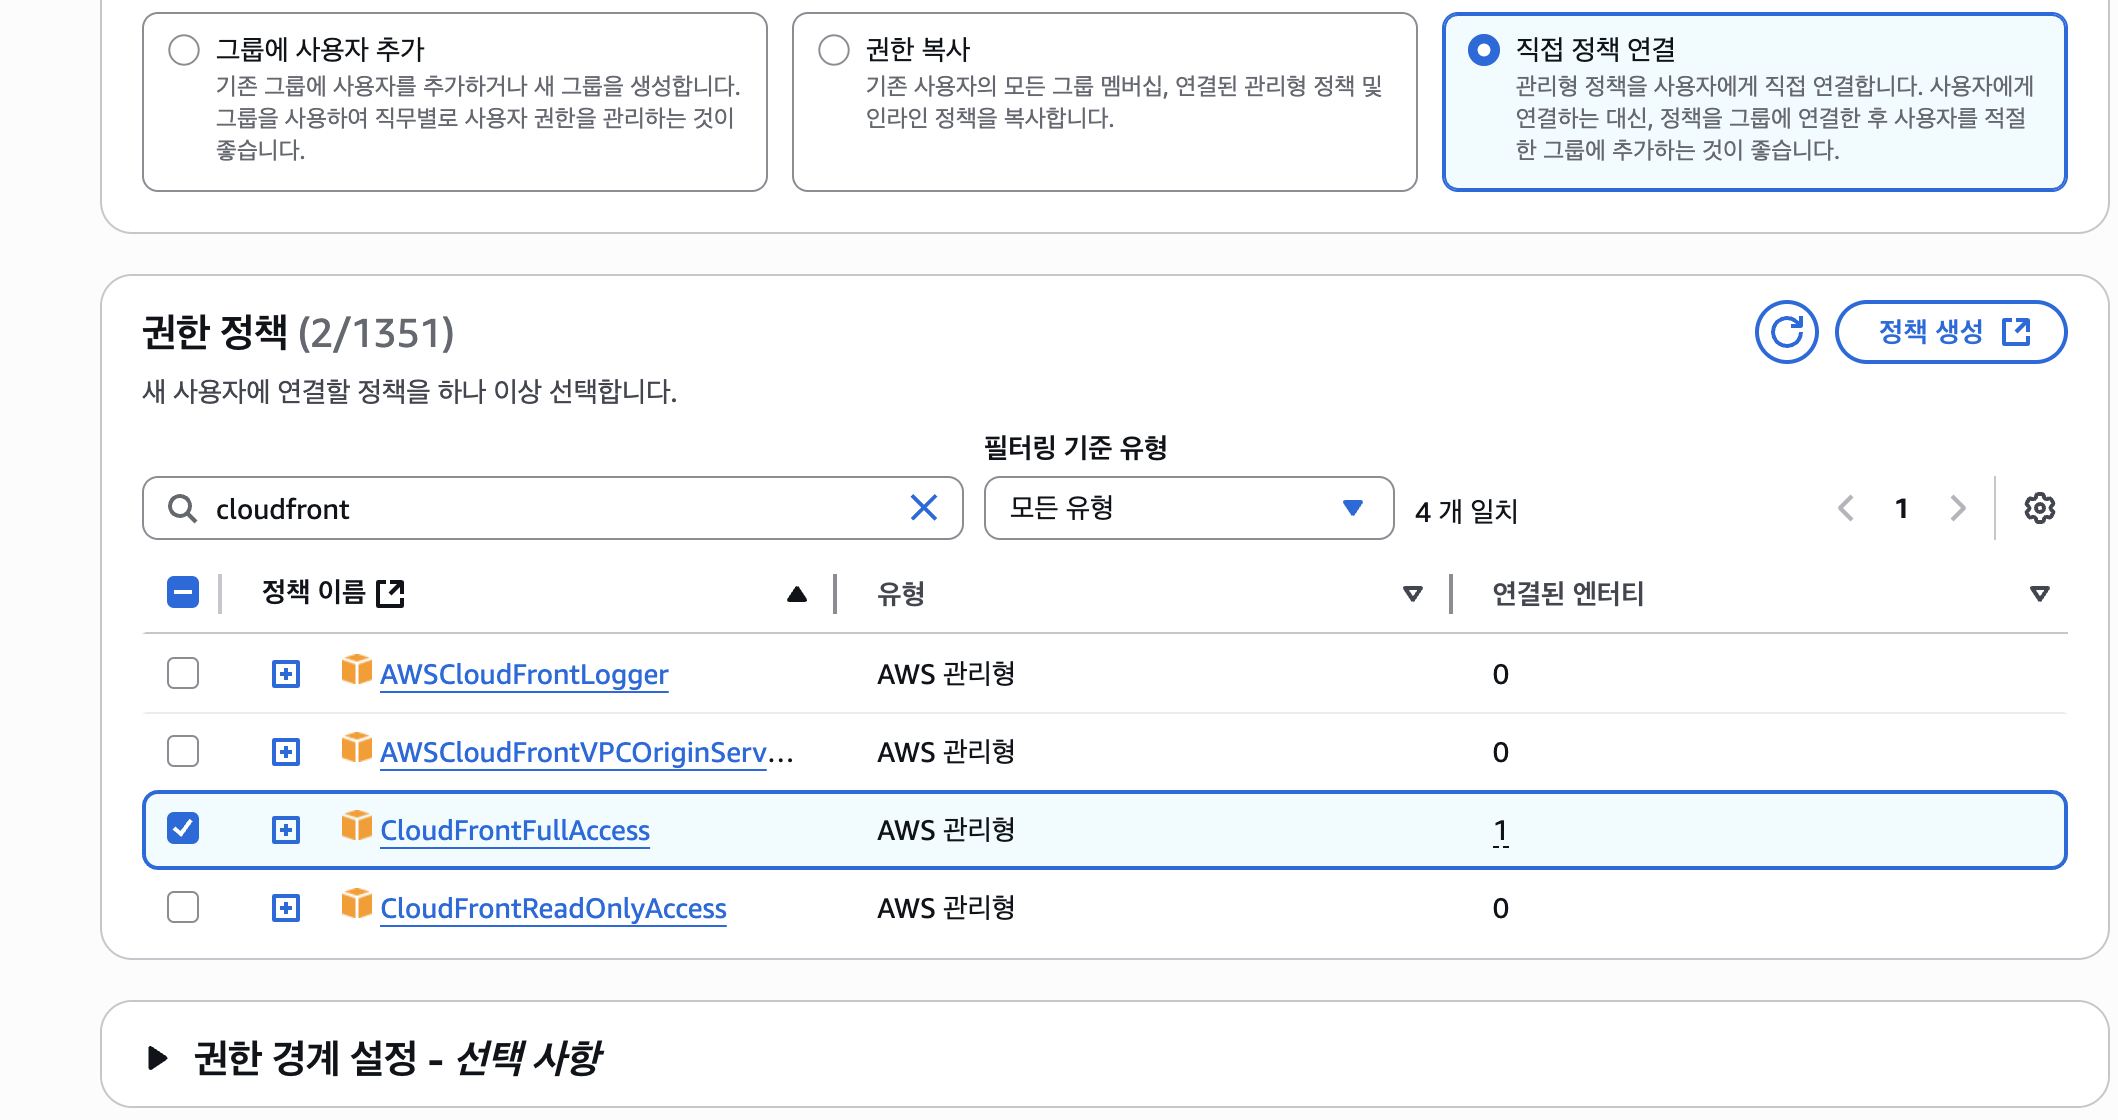This screenshot has height=1120, width=2118.
Task: Expand AWSCloudFrontLogger policy details plus icon
Action: click(286, 674)
